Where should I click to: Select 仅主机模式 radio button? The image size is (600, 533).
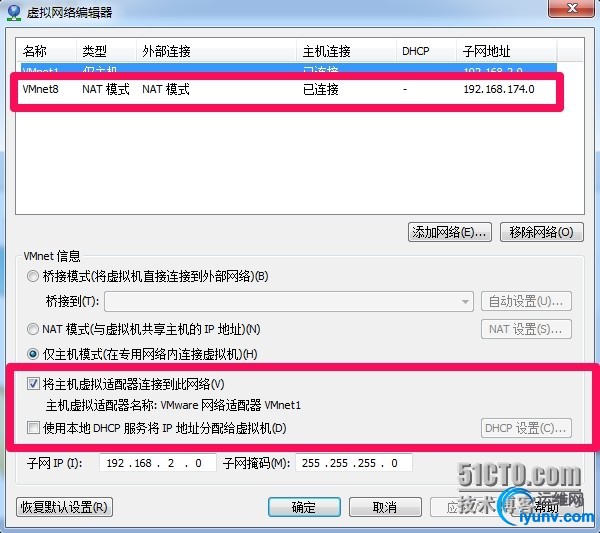[33, 354]
